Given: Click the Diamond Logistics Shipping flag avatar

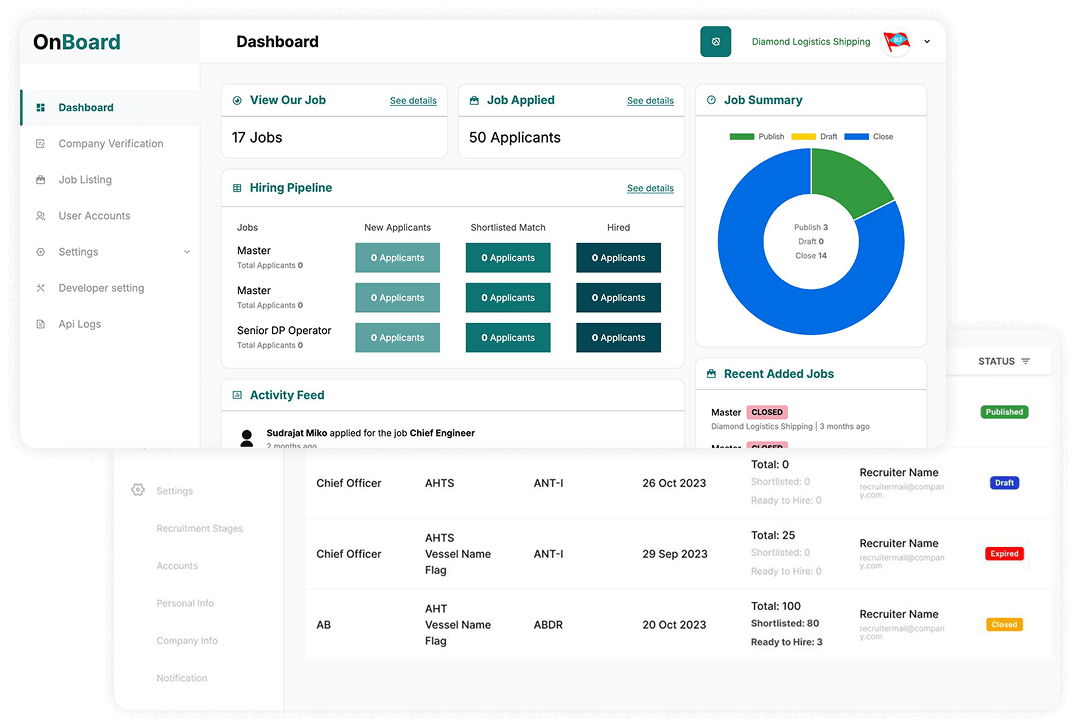Looking at the screenshot, I should pos(896,42).
